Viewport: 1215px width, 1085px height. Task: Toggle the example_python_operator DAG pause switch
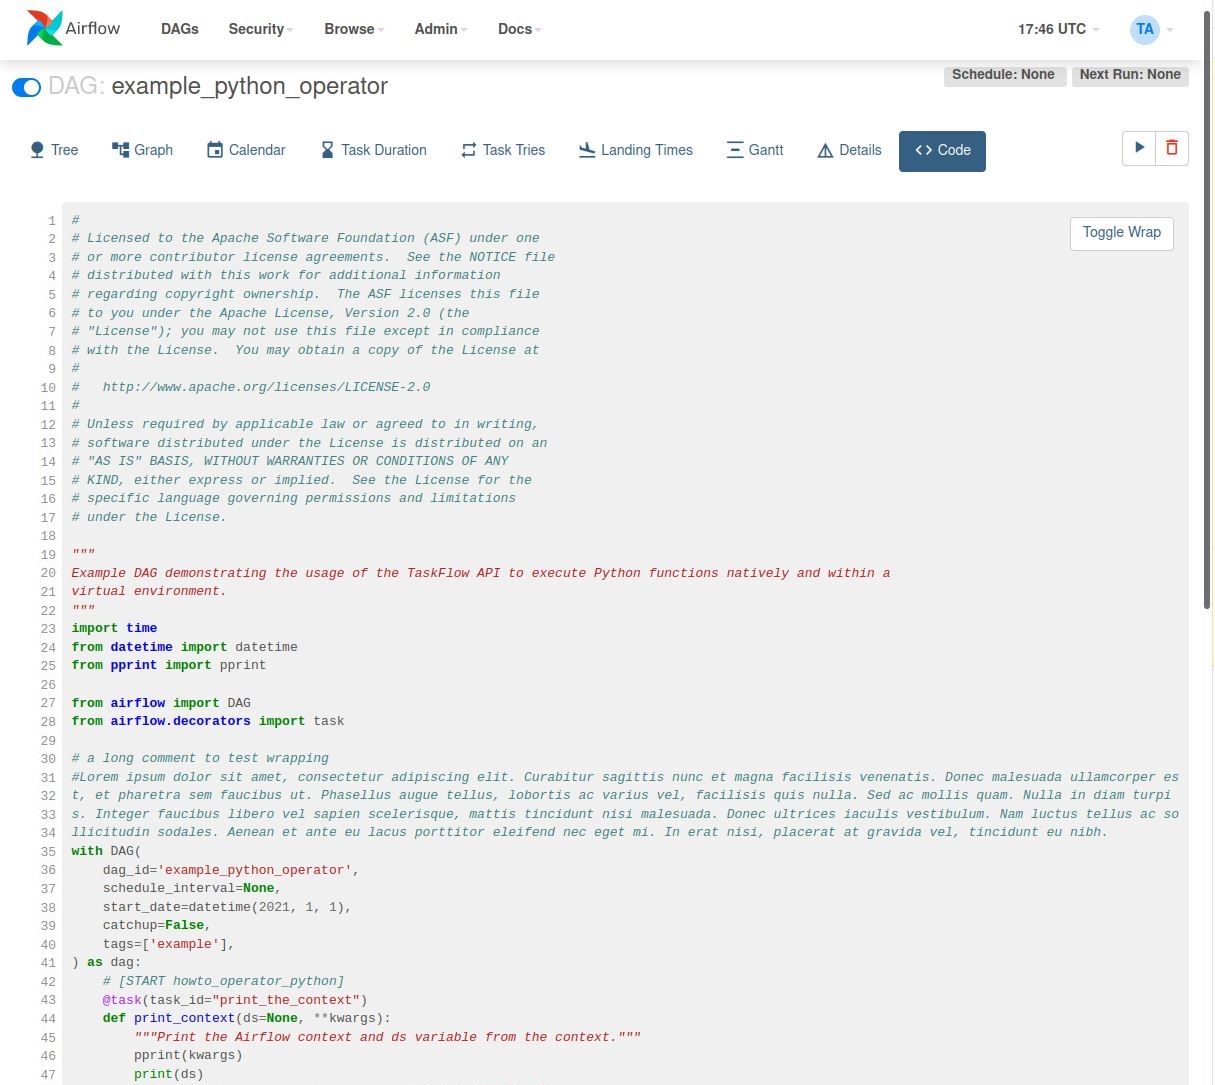[x=26, y=87]
